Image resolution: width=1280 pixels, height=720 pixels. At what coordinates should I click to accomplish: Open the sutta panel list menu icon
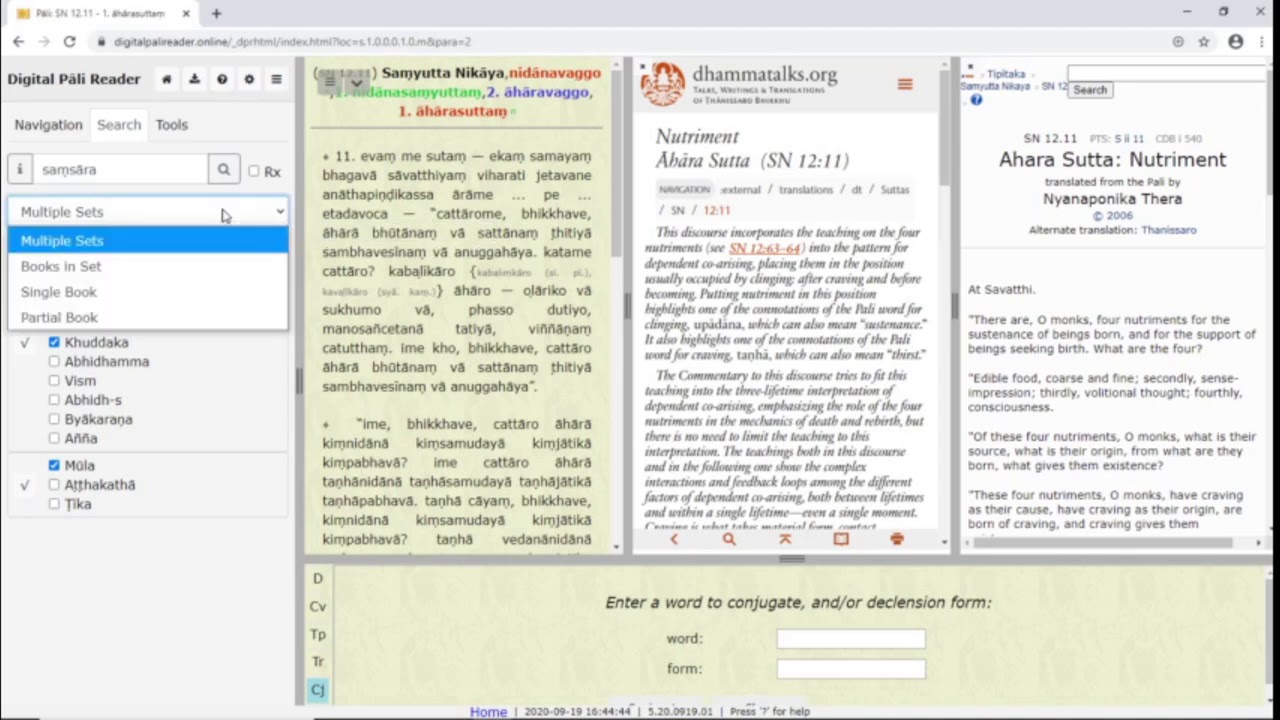[330, 83]
